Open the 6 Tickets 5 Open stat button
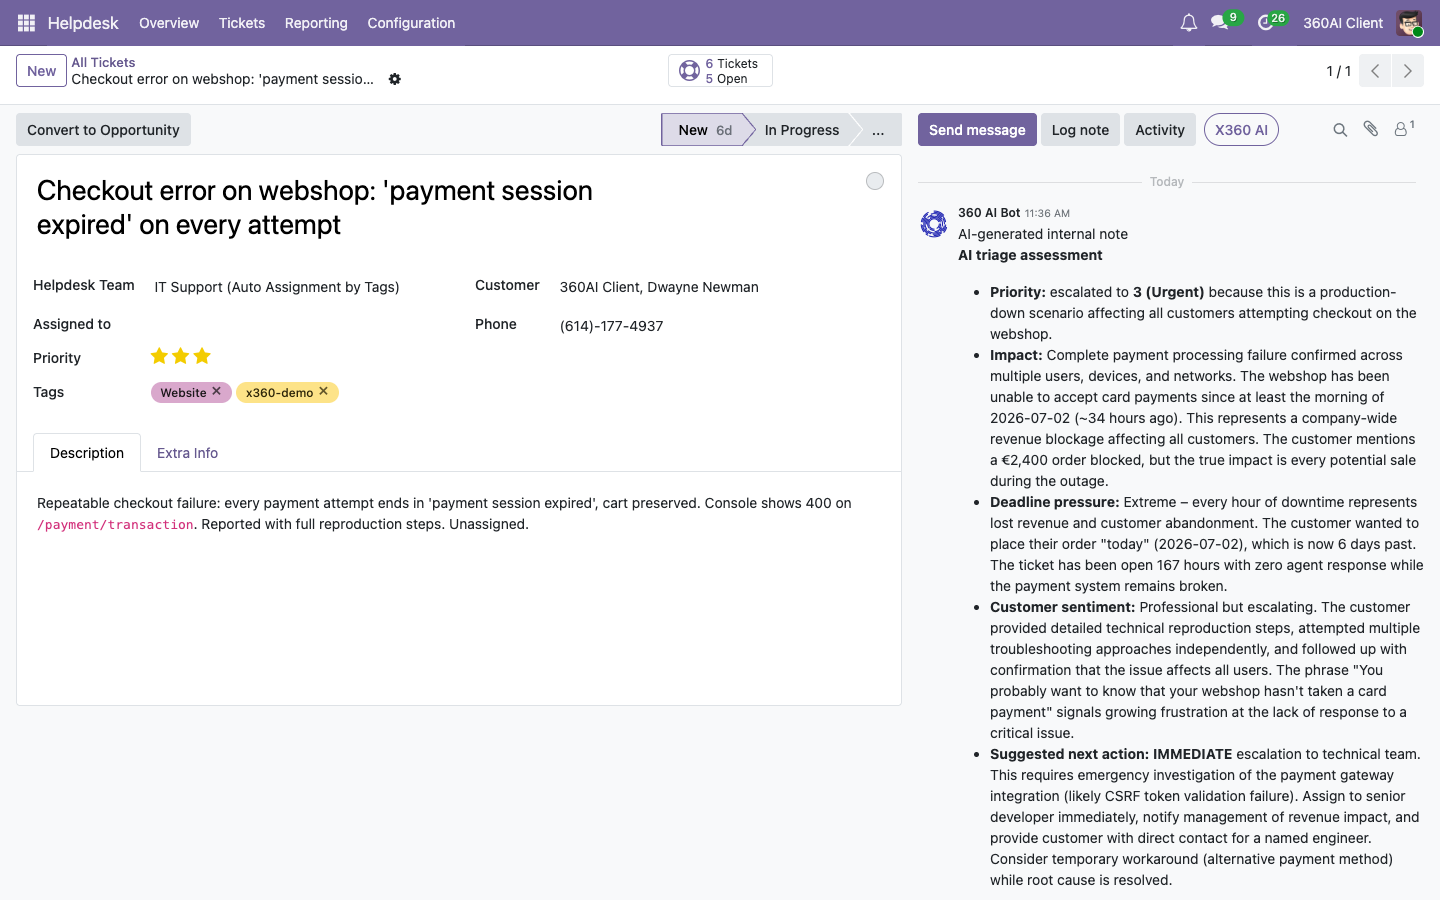This screenshot has height=900, width=1440. (x=720, y=71)
